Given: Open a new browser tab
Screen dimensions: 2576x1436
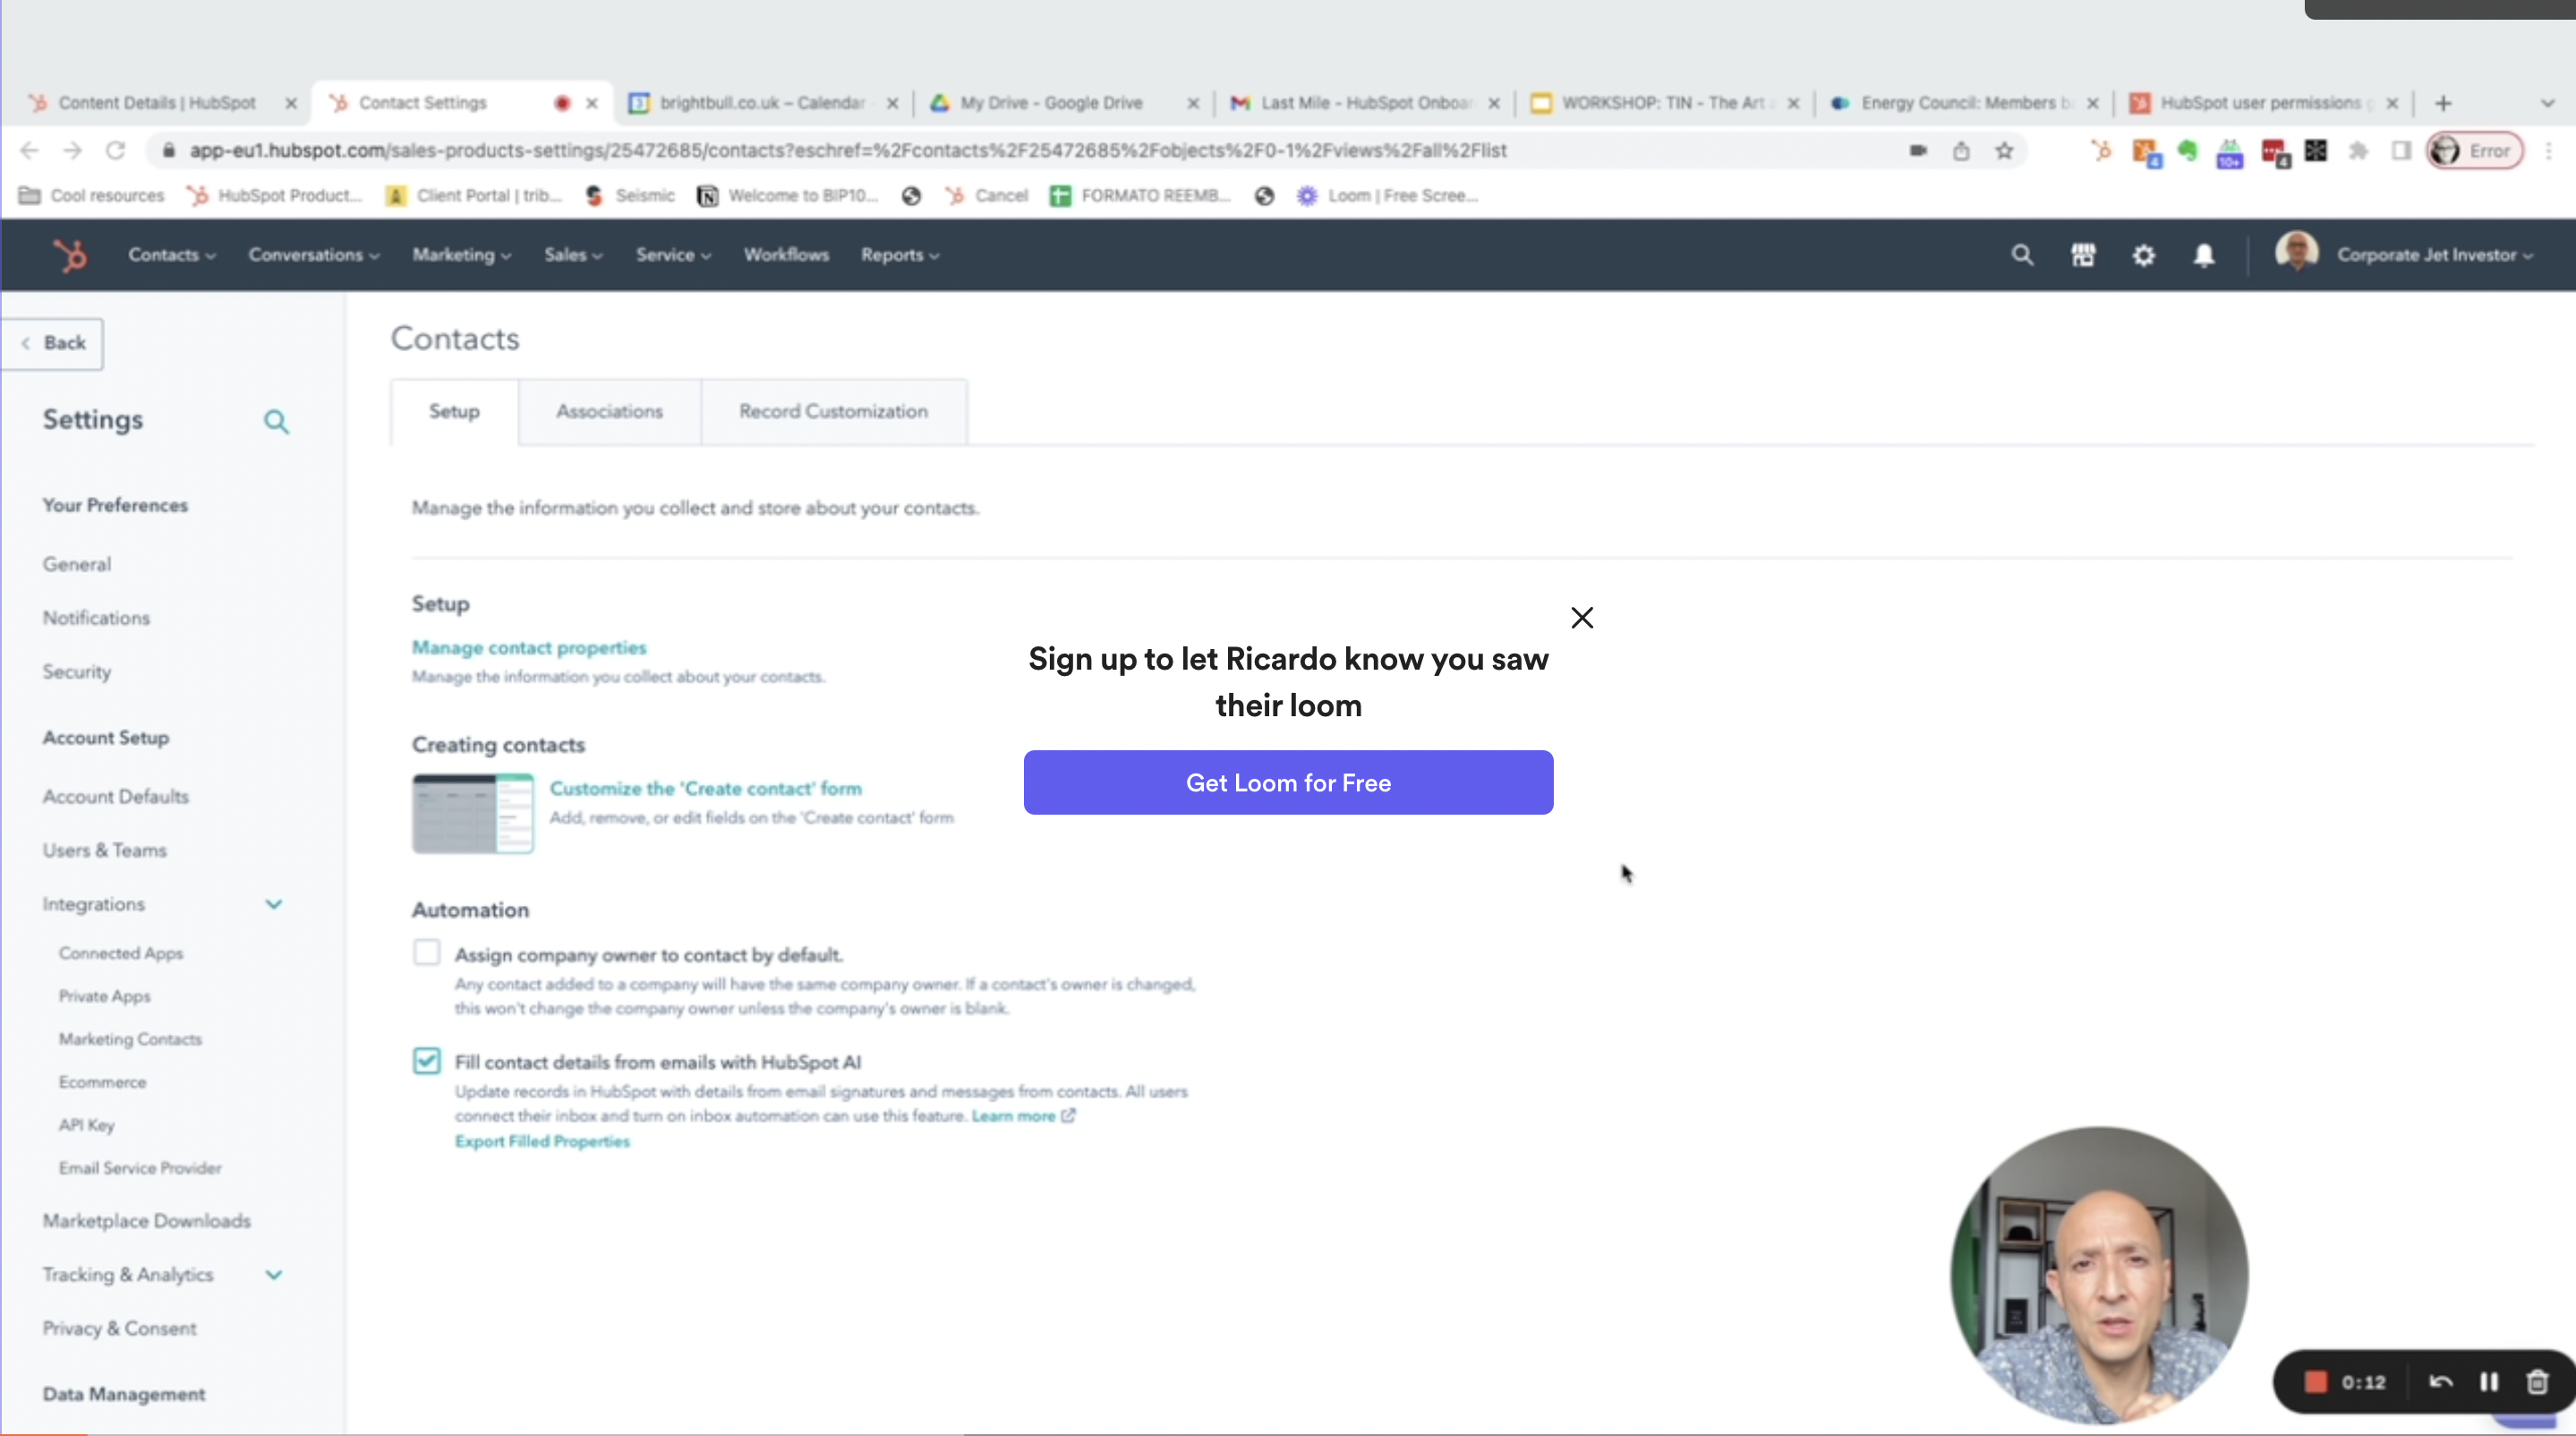Looking at the screenshot, I should tap(2443, 103).
